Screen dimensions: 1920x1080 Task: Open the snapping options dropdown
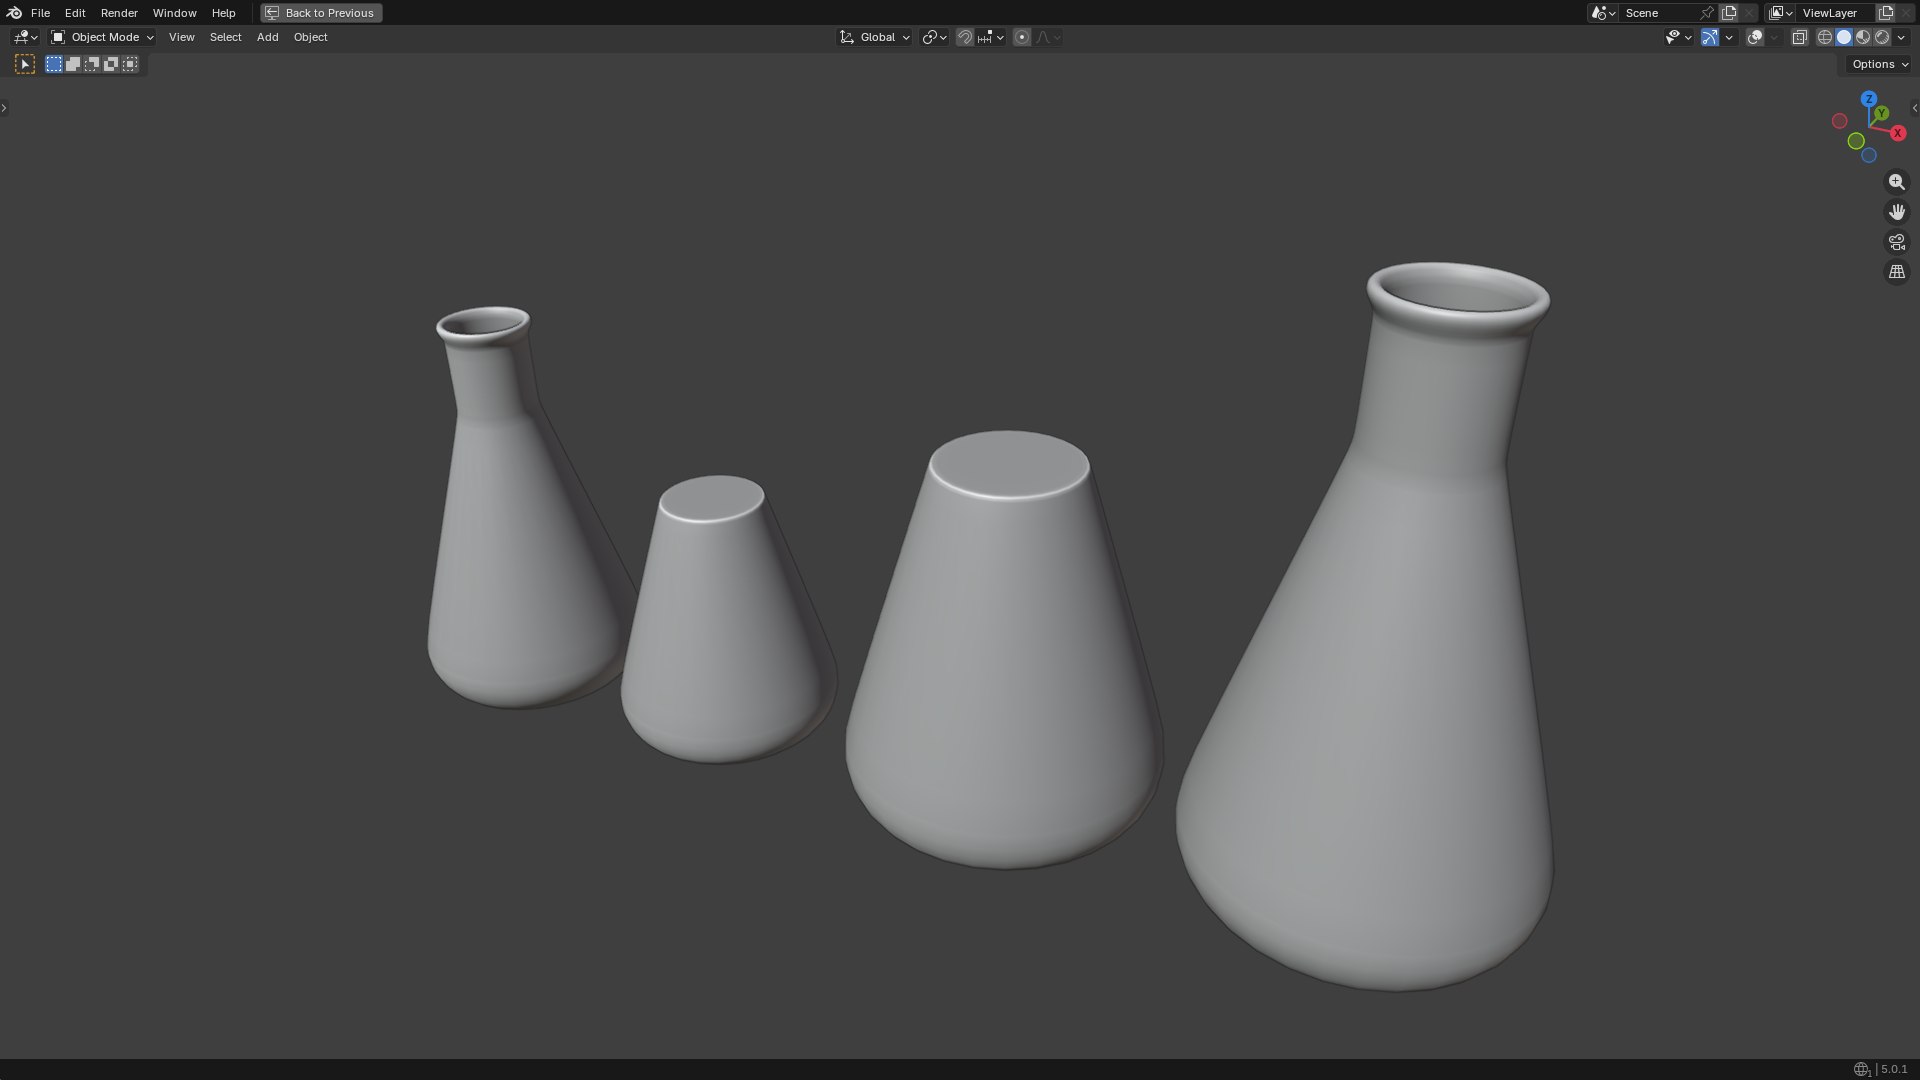coord(991,37)
